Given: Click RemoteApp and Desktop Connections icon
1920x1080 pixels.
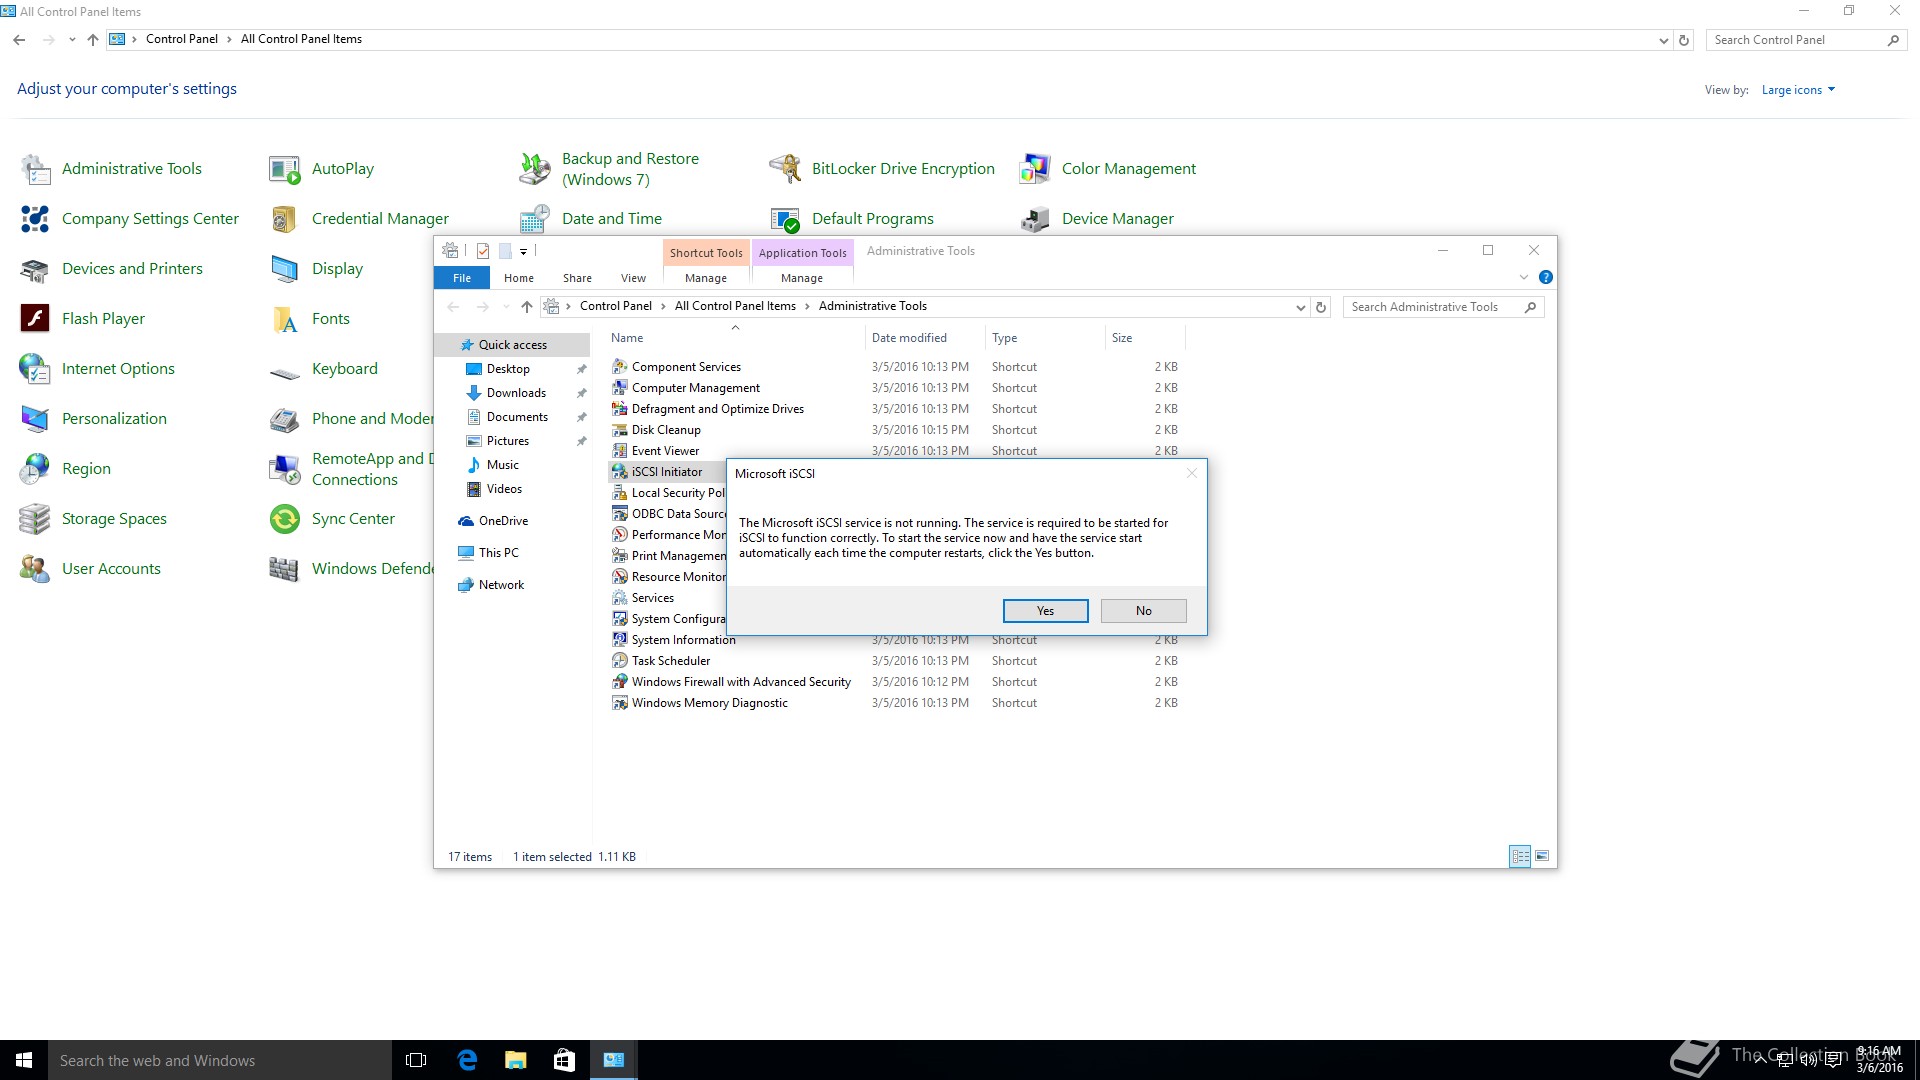Looking at the screenshot, I should click(x=285, y=469).
